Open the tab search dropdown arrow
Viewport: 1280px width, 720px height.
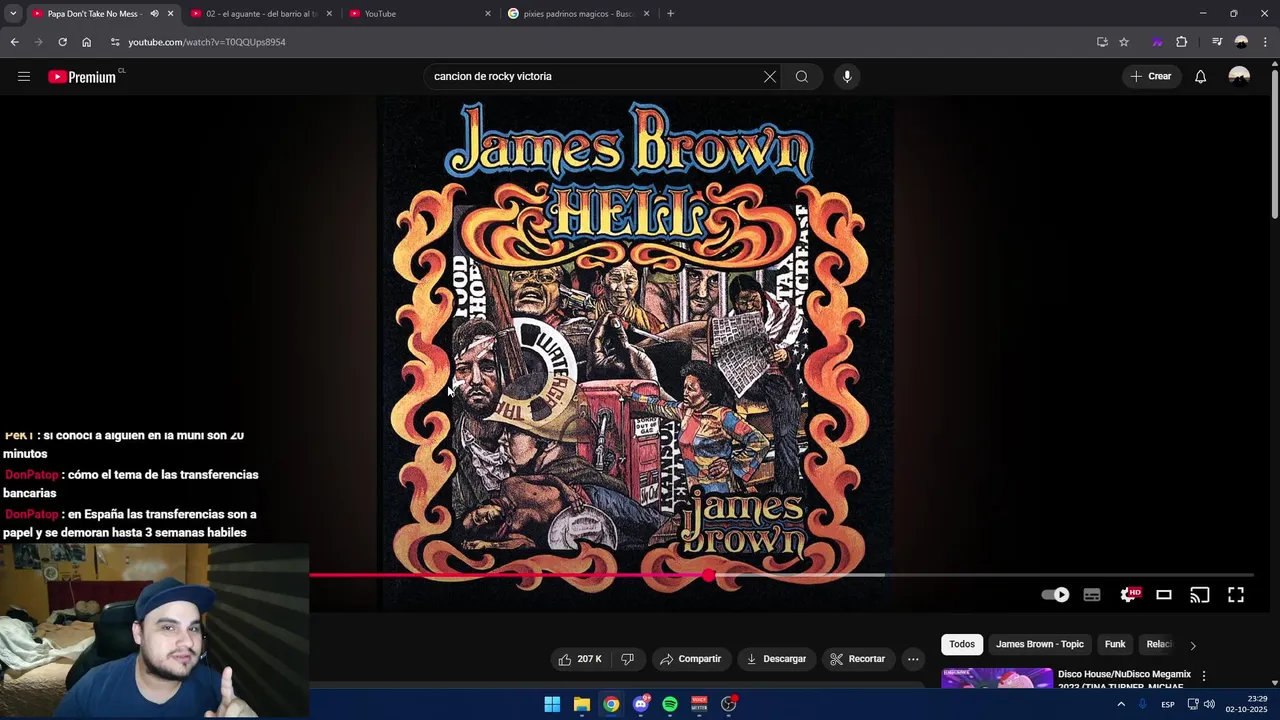[x=11, y=14]
